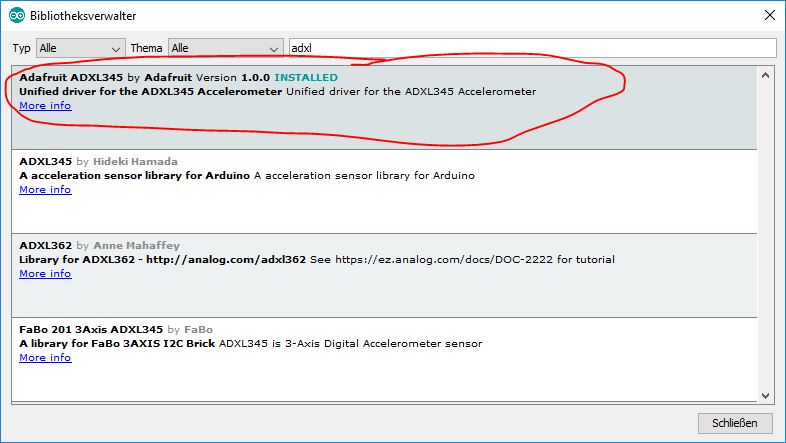Click the scrollbar down arrow in library list

(x=766, y=395)
